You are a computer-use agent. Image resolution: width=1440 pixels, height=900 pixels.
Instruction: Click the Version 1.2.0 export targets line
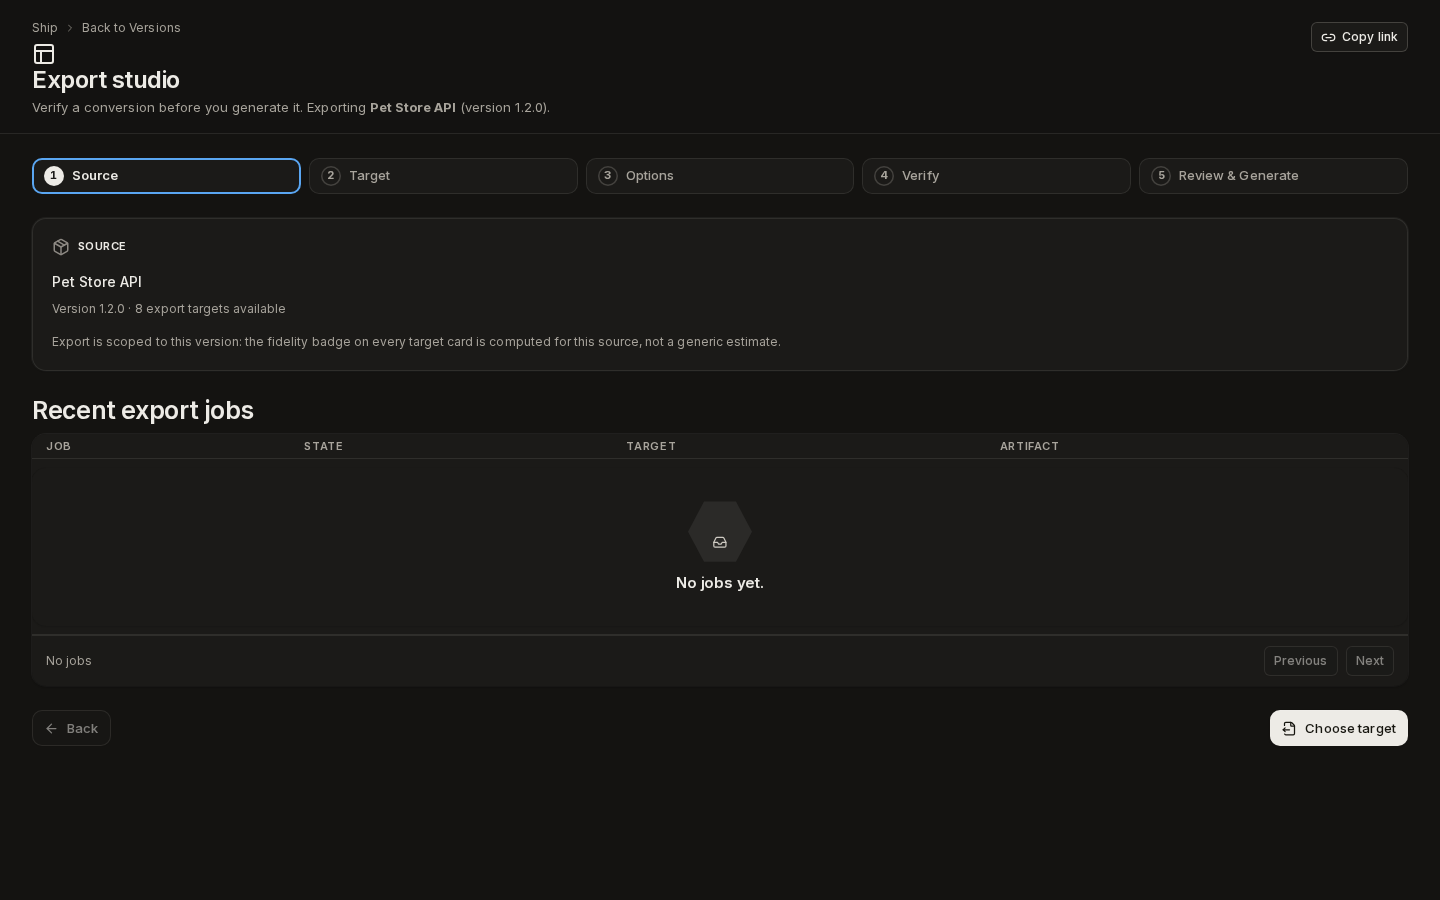point(169,309)
